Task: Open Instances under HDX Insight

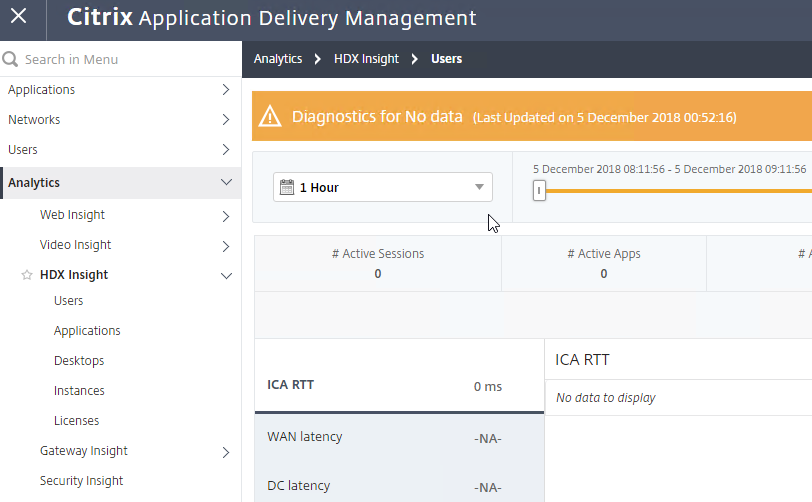Action: click(x=79, y=391)
